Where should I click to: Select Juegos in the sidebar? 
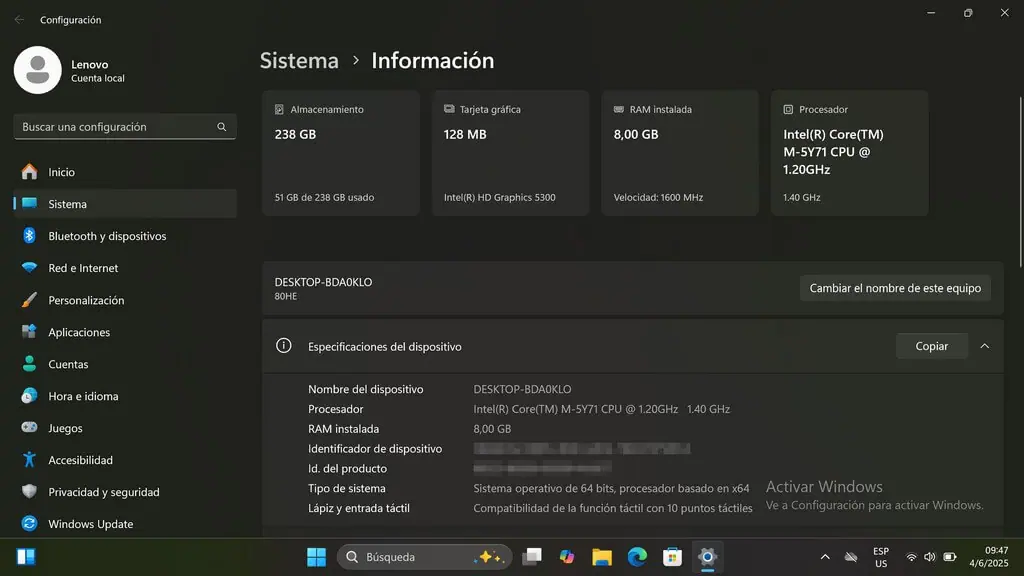125,428
